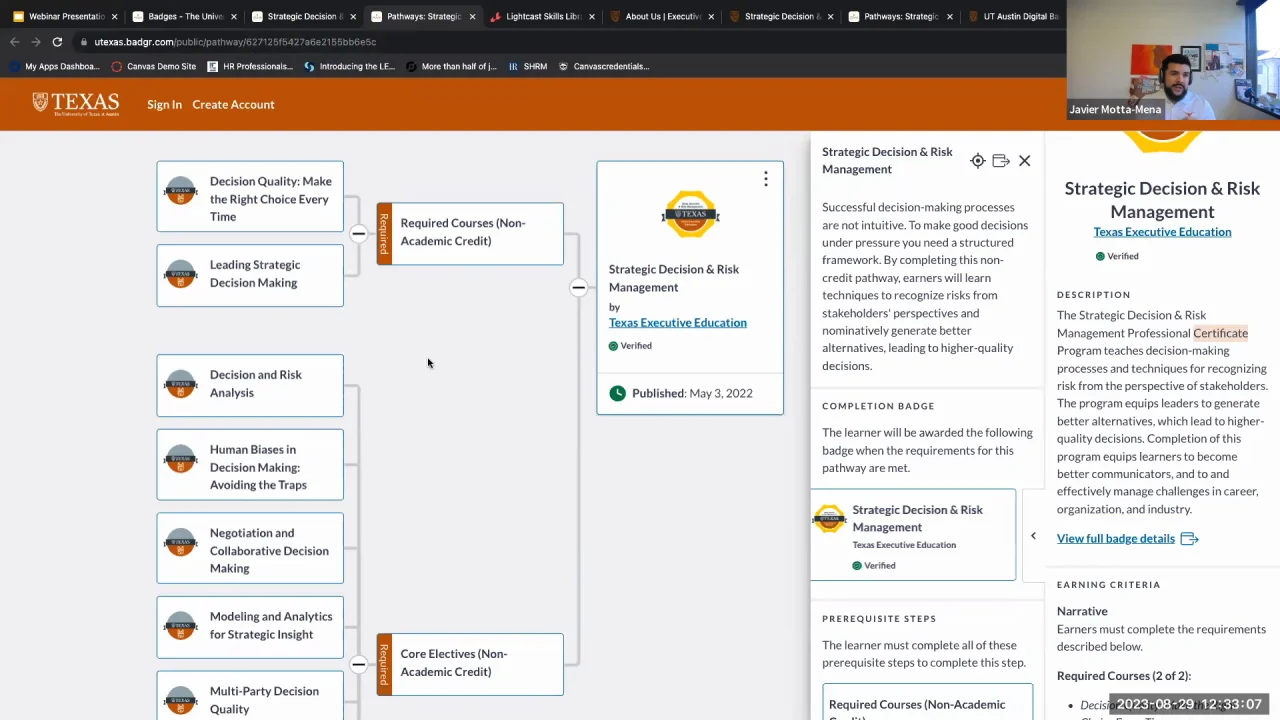1280x720 pixels.
Task: Click the Decision Quality badge icon
Action: [x=180, y=192]
